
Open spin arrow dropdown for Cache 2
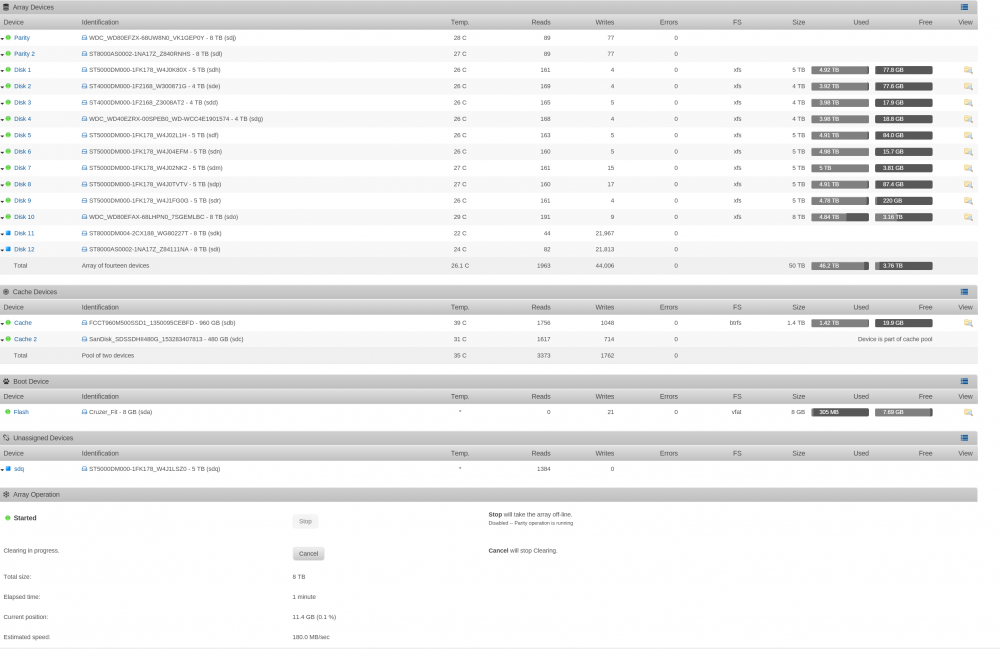(x=3, y=340)
